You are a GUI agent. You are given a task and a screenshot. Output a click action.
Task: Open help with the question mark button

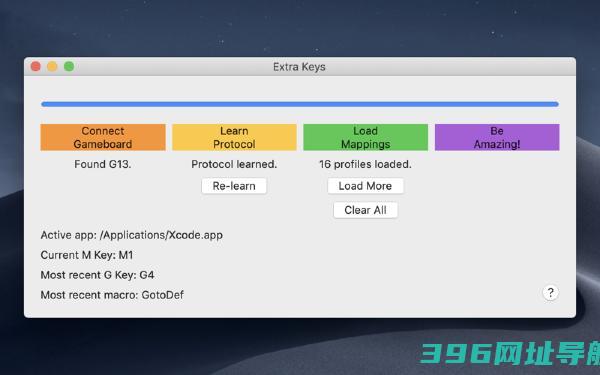550,293
